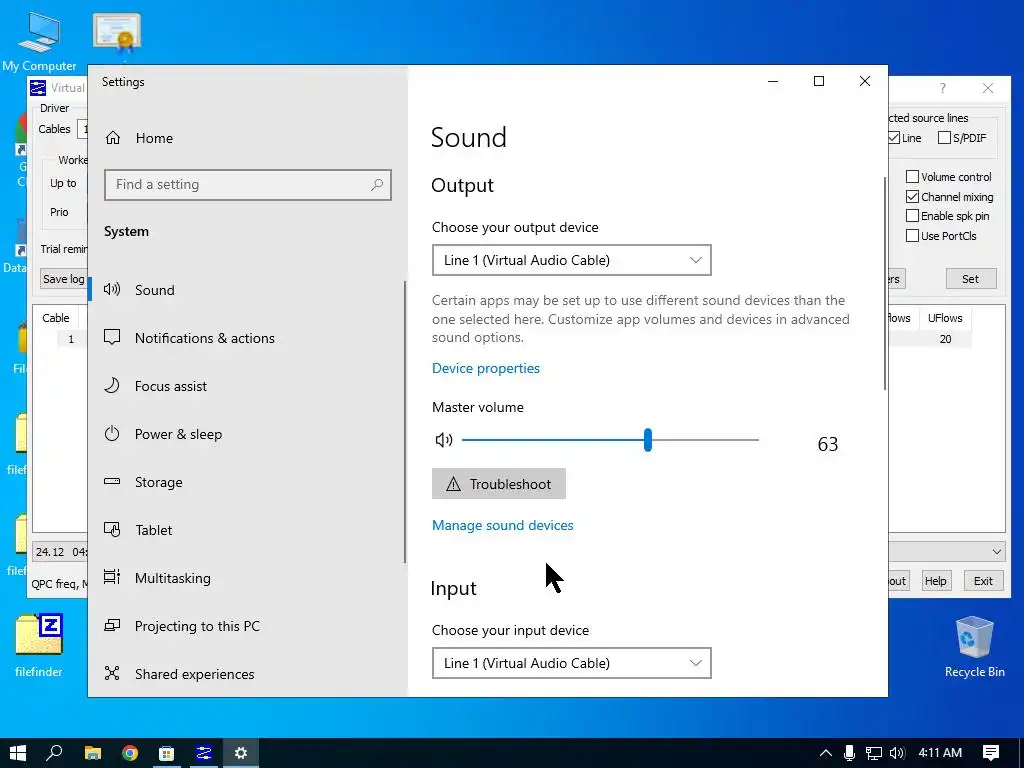Click the Projecting to this PC icon

[112, 626]
